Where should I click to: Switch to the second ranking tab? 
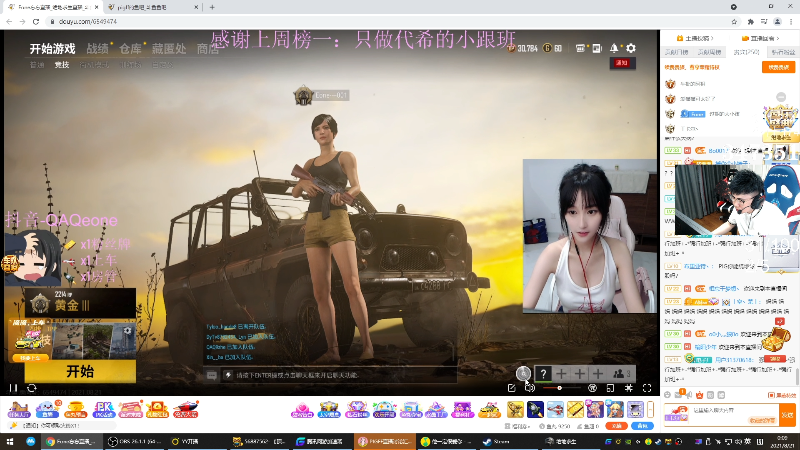click(x=709, y=52)
